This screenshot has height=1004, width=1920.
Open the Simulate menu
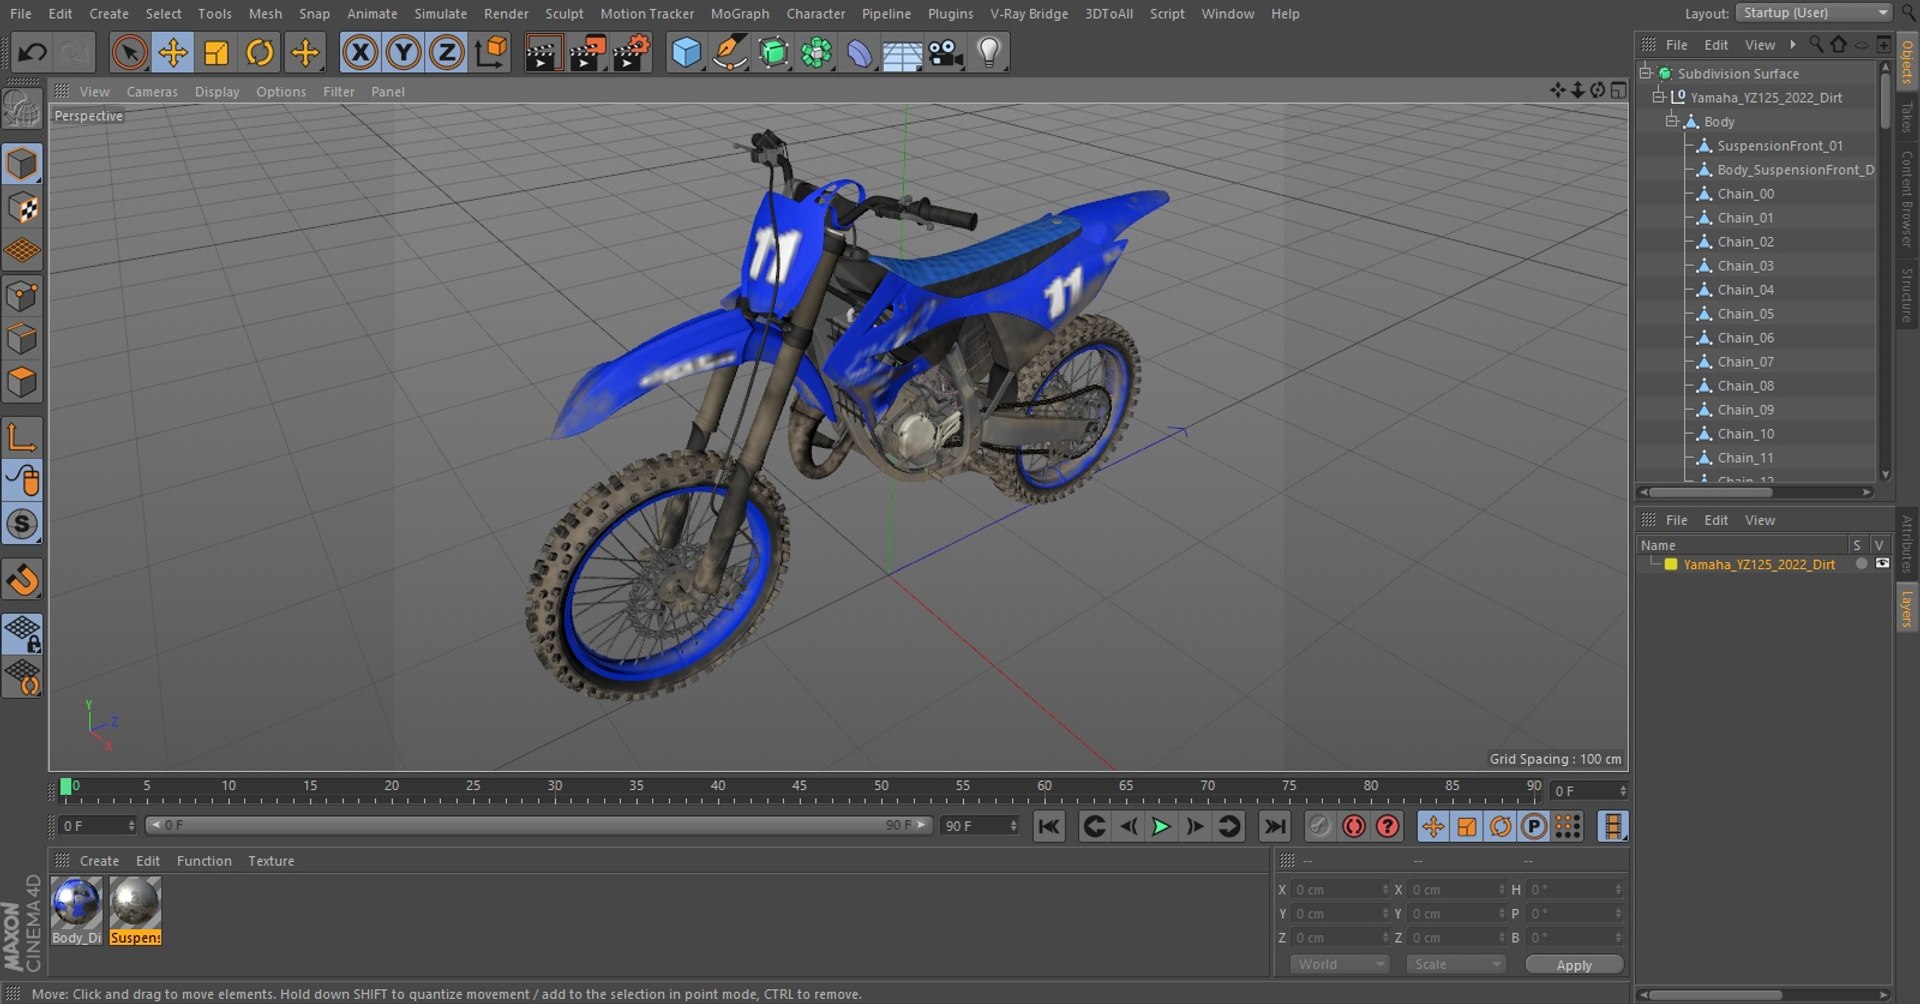tap(441, 13)
